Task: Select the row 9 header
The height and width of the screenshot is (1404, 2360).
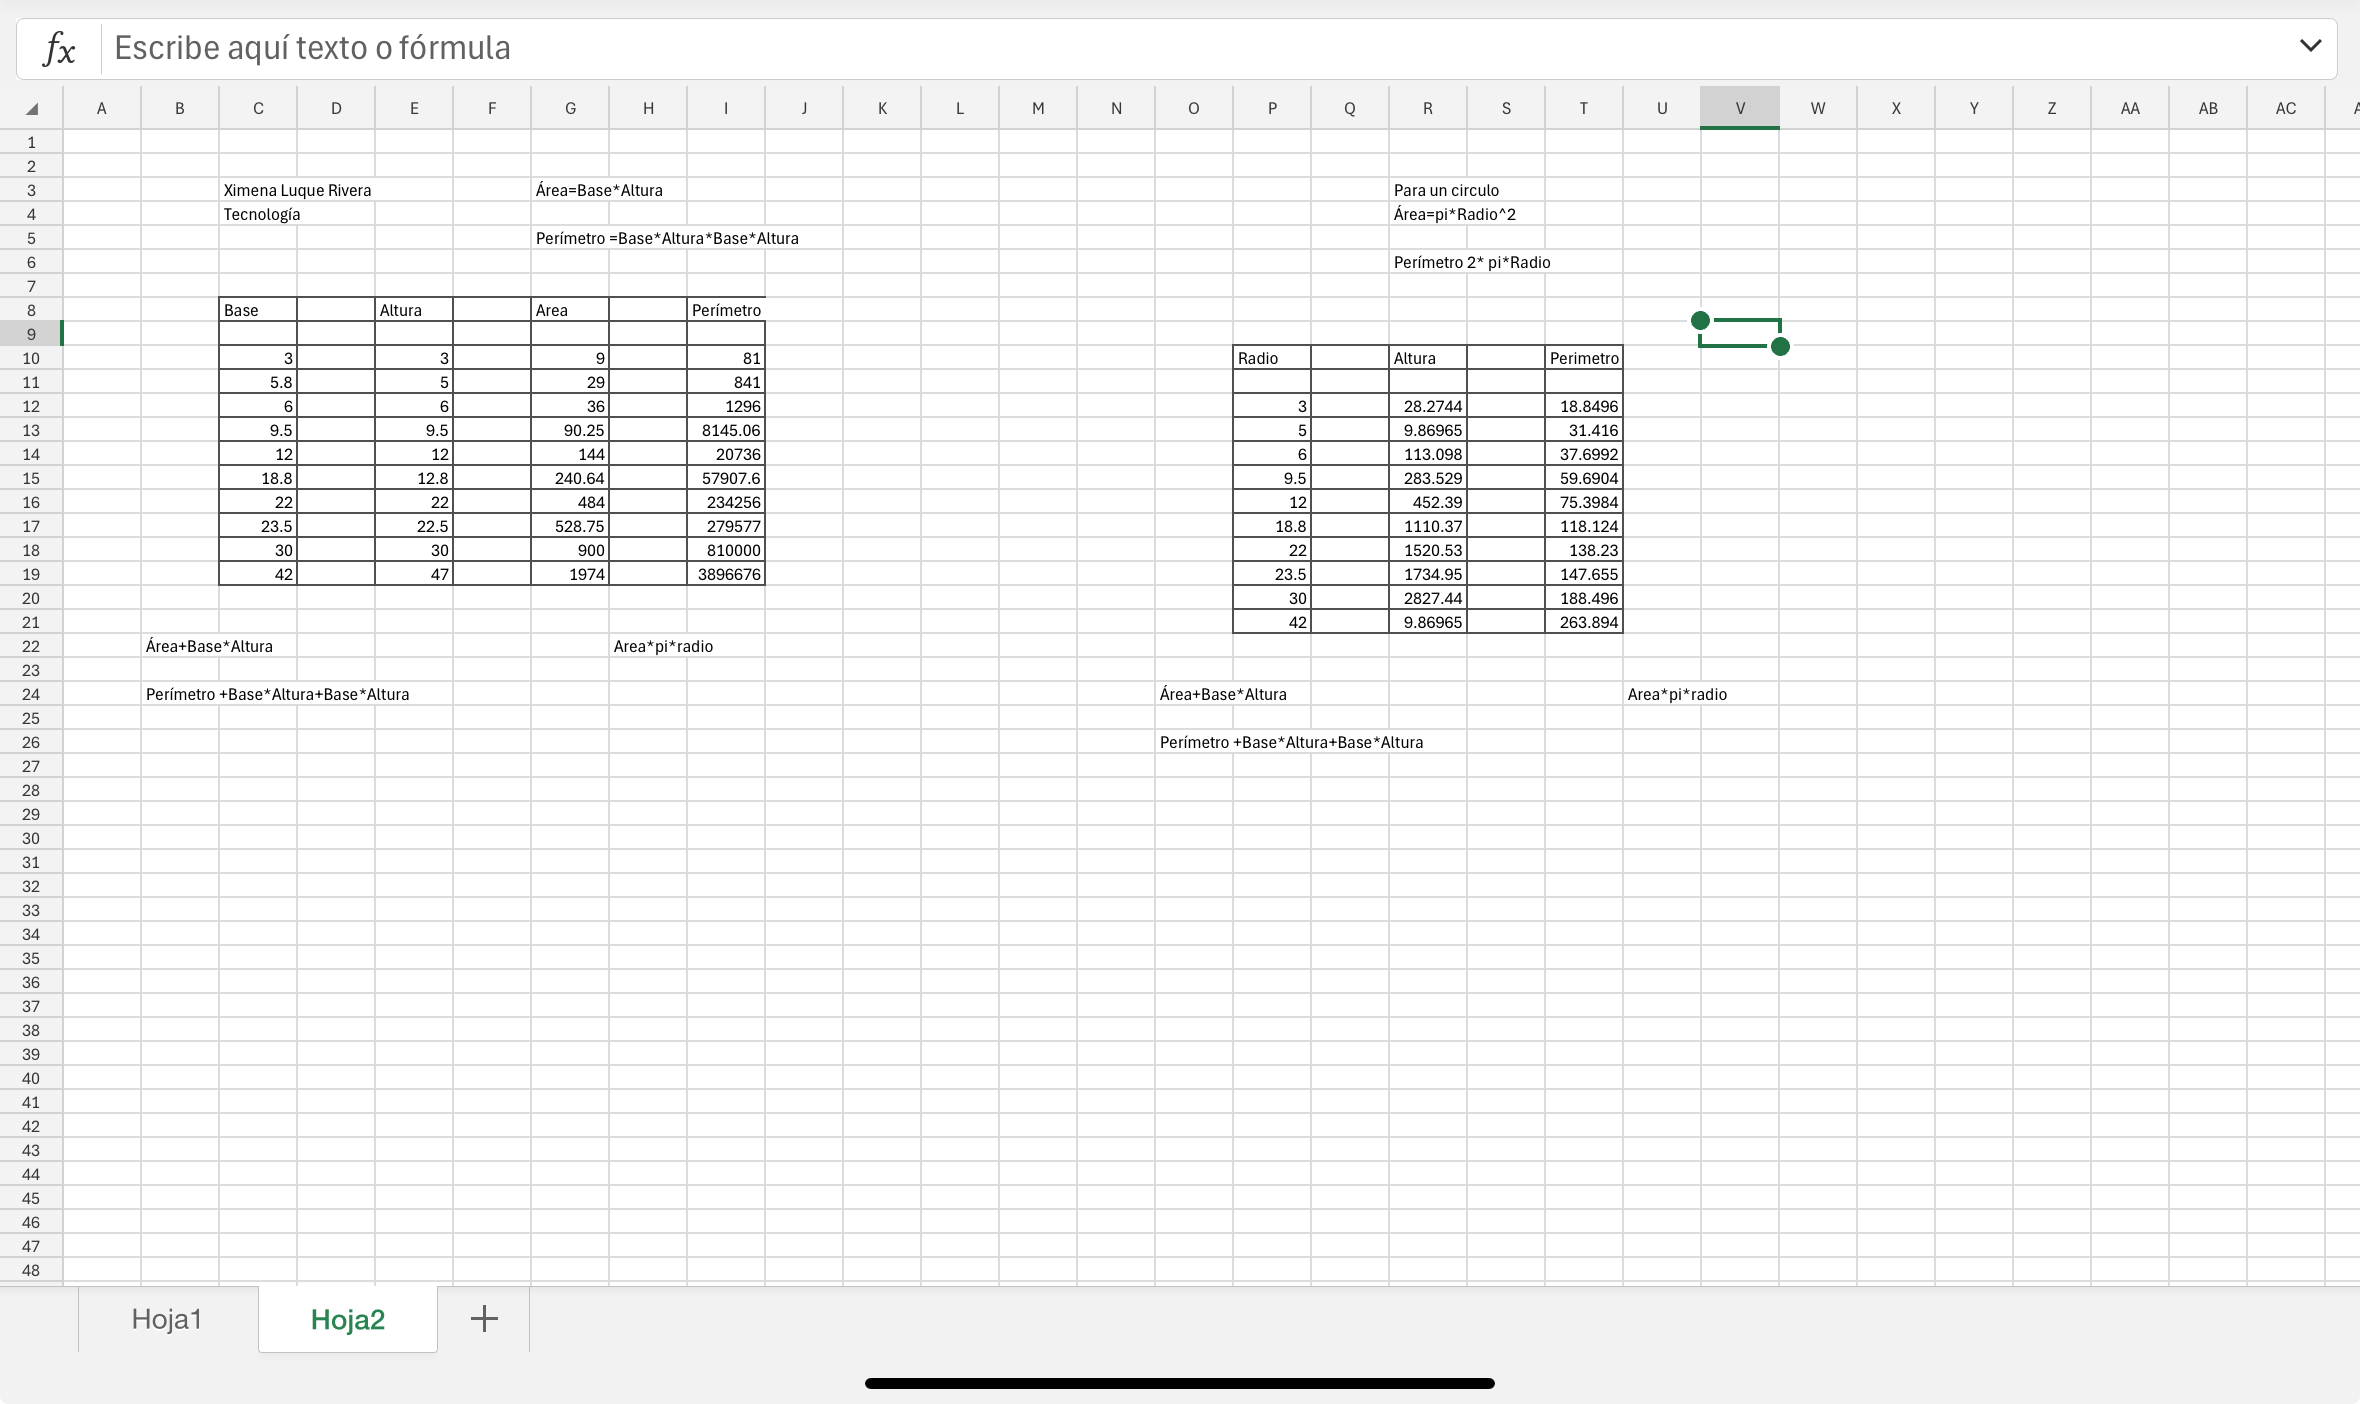Action: click(31, 334)
